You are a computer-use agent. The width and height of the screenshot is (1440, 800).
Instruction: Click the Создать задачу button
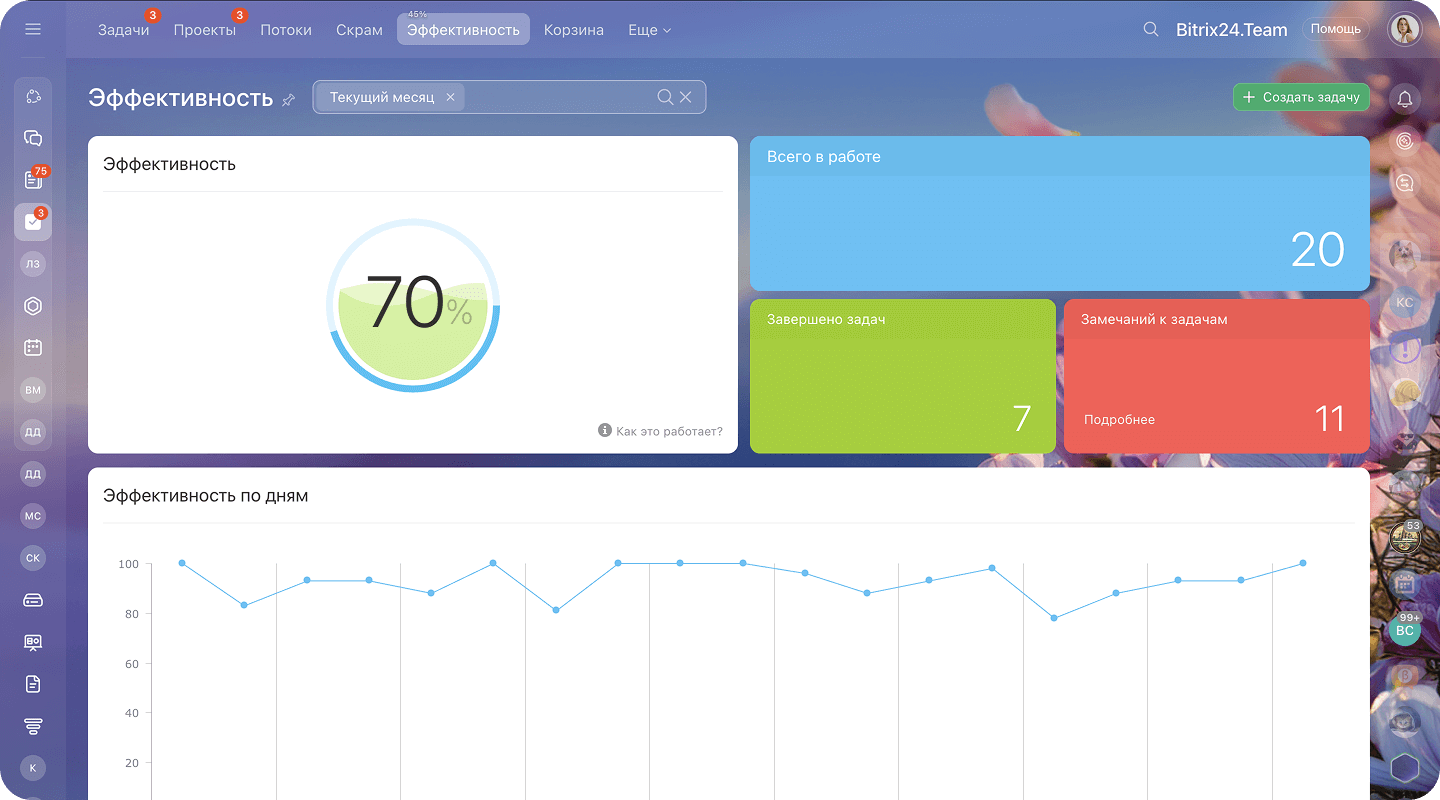[x=1301, y=97]
